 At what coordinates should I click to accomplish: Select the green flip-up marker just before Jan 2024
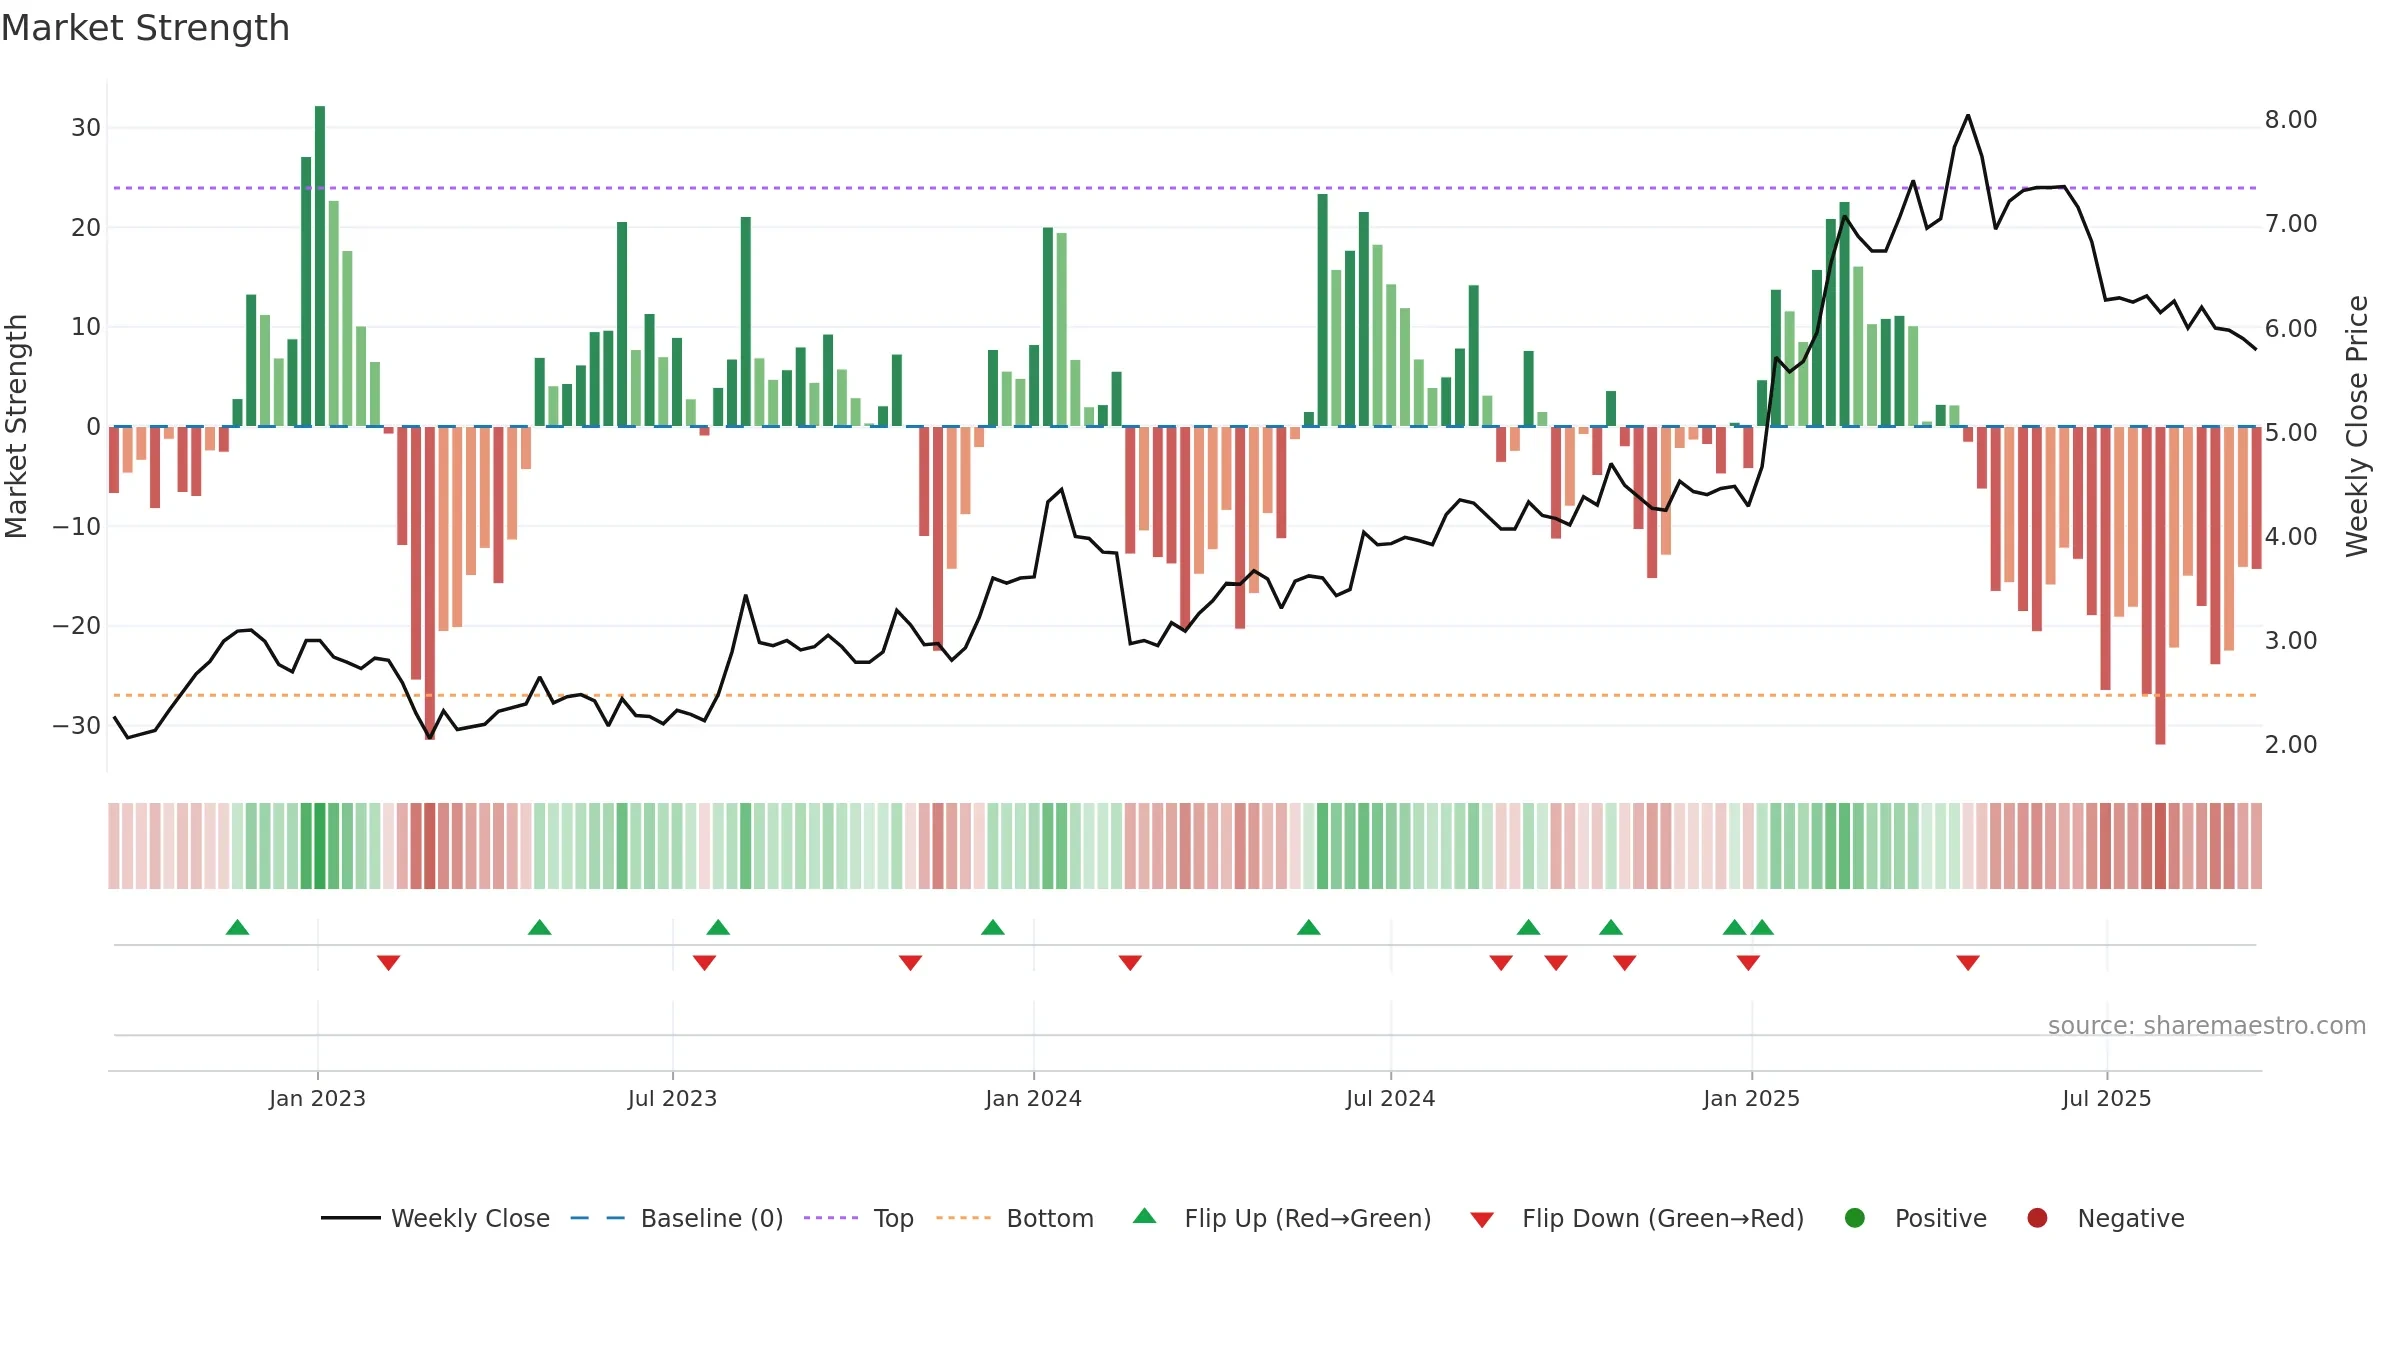993,927
